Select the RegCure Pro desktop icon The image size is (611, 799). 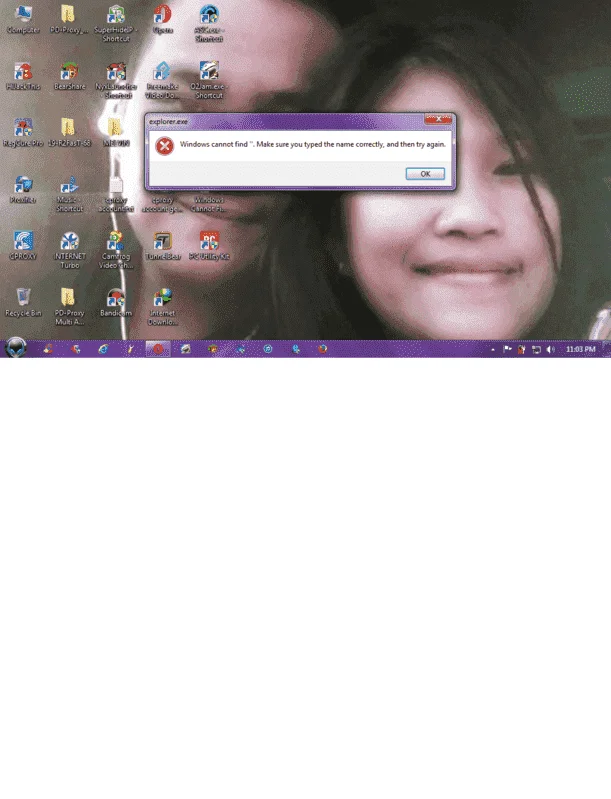point(23,133)
